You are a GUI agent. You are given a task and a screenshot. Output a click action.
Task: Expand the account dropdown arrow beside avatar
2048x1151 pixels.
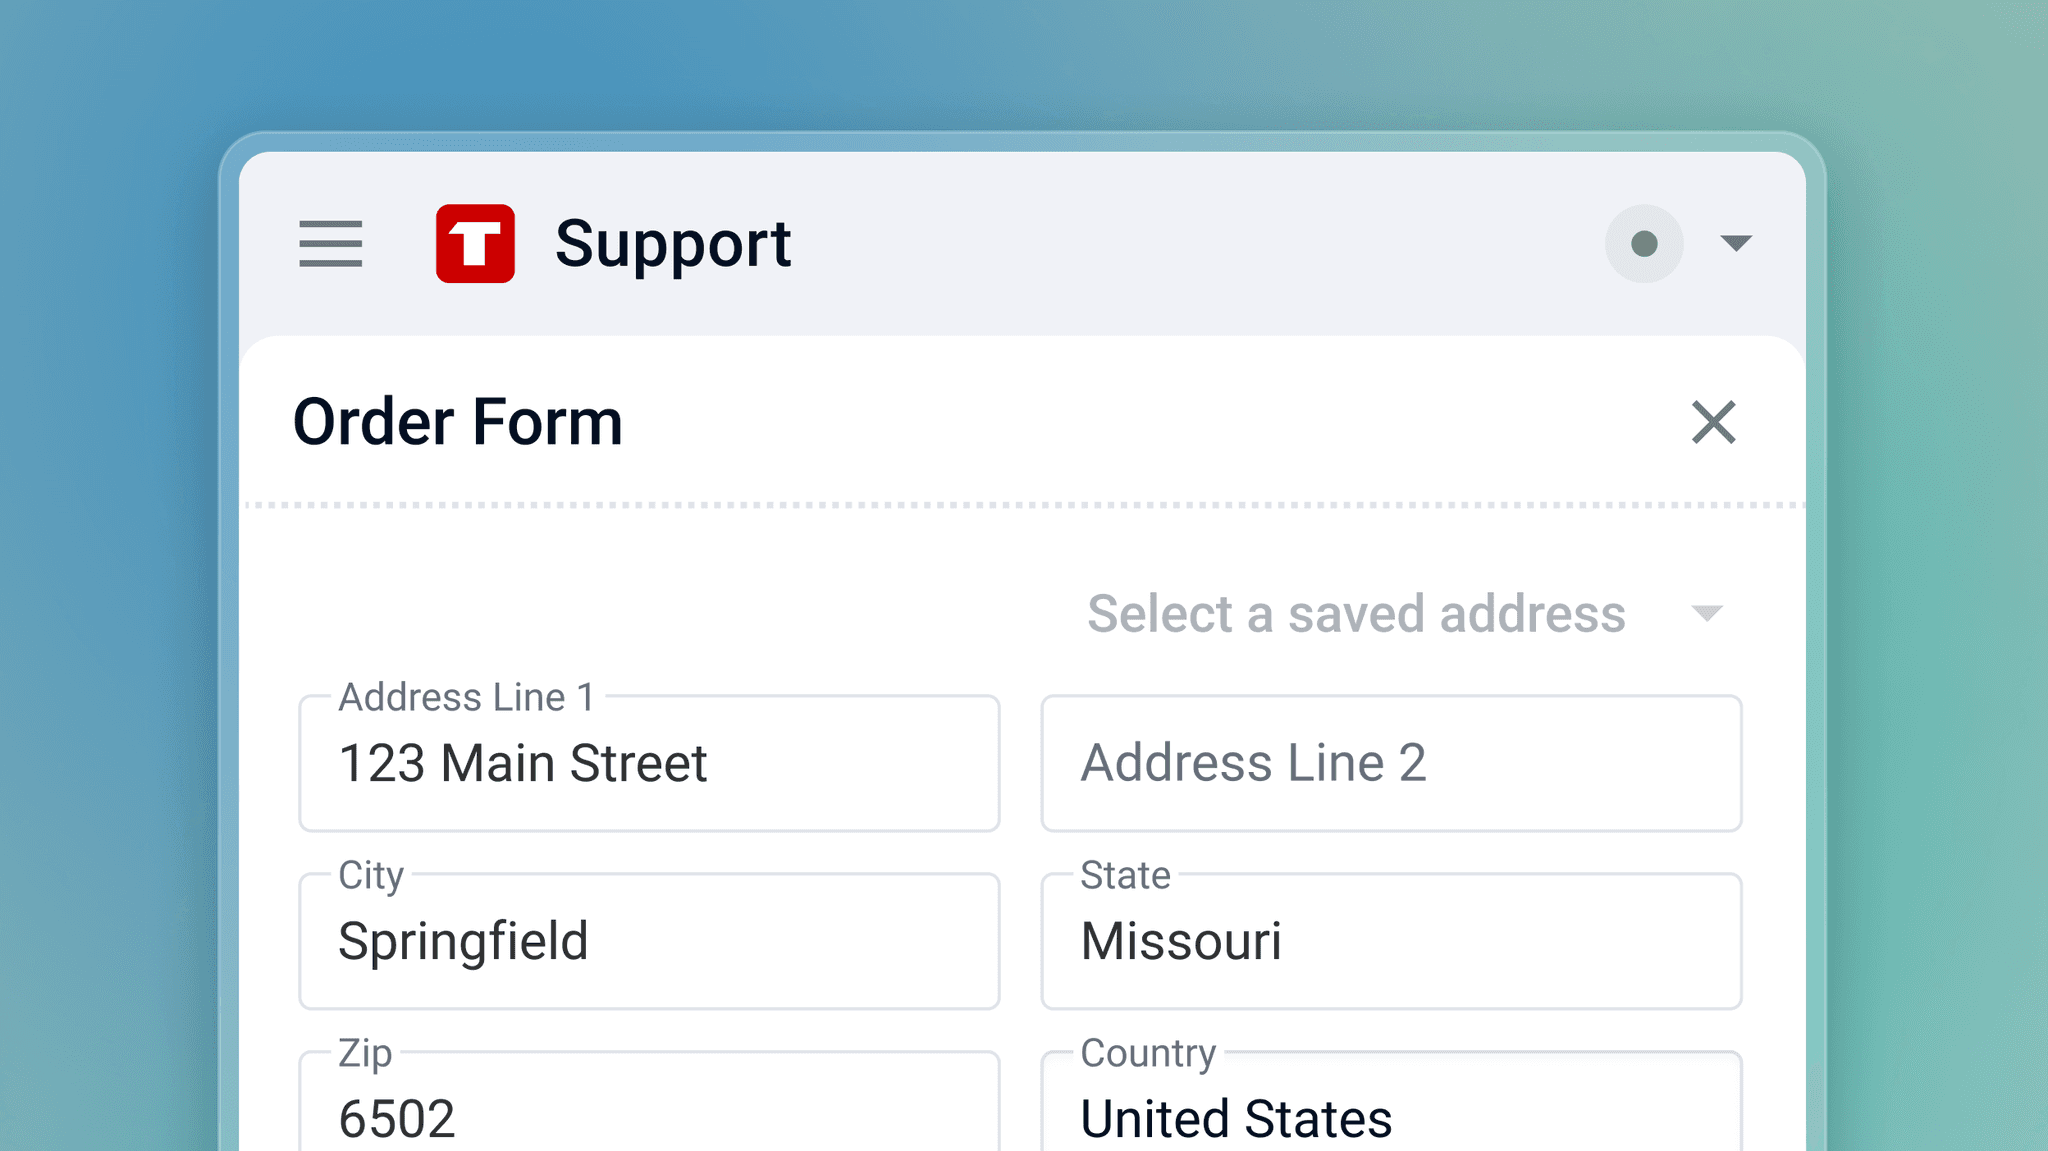tap(1736, 243)
